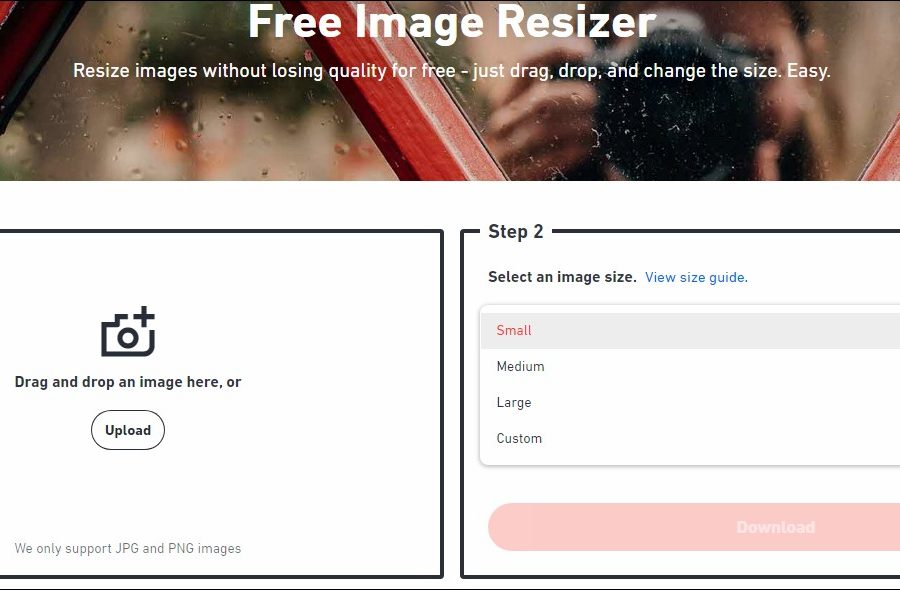Click the Free Image Resizer heading
Image resolution: width=900 pixels, height=590 pixels.
(x=452, y=22)
